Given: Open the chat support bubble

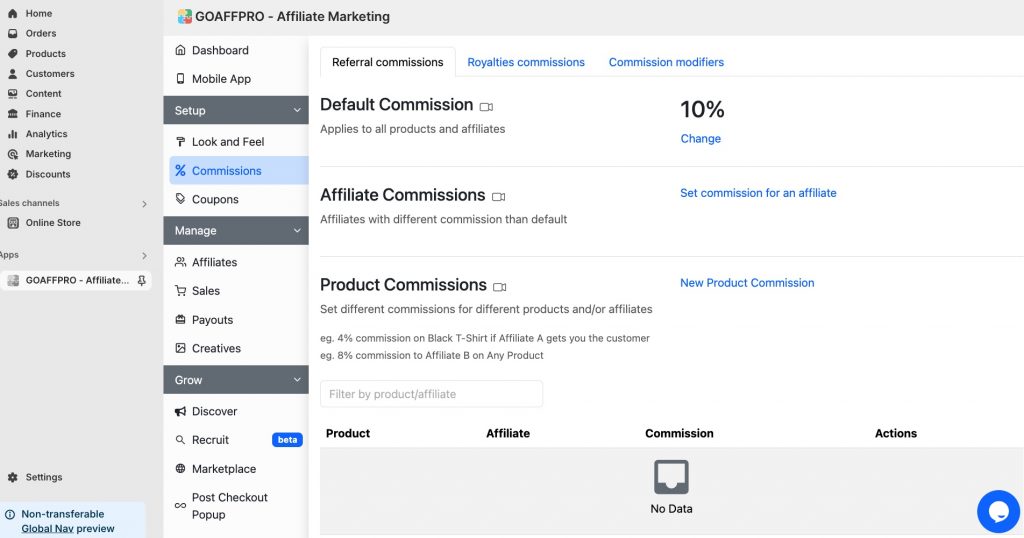Looking at the screenshot, I should click(x=998, y=512).
